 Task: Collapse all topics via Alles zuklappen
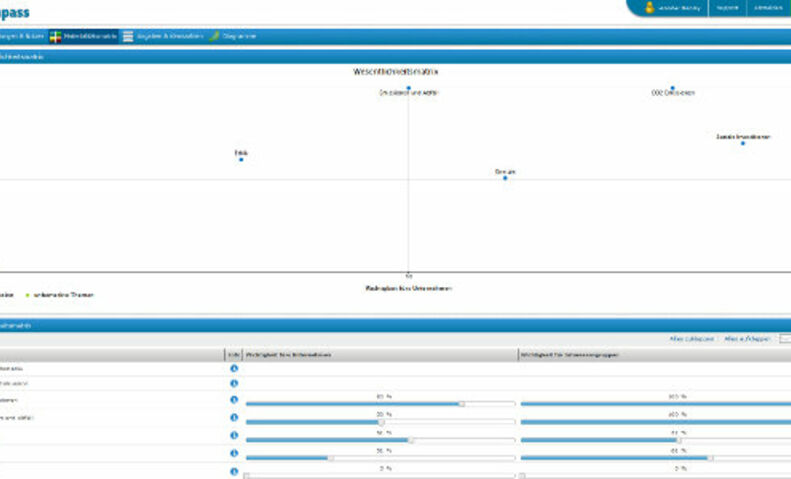692,340
